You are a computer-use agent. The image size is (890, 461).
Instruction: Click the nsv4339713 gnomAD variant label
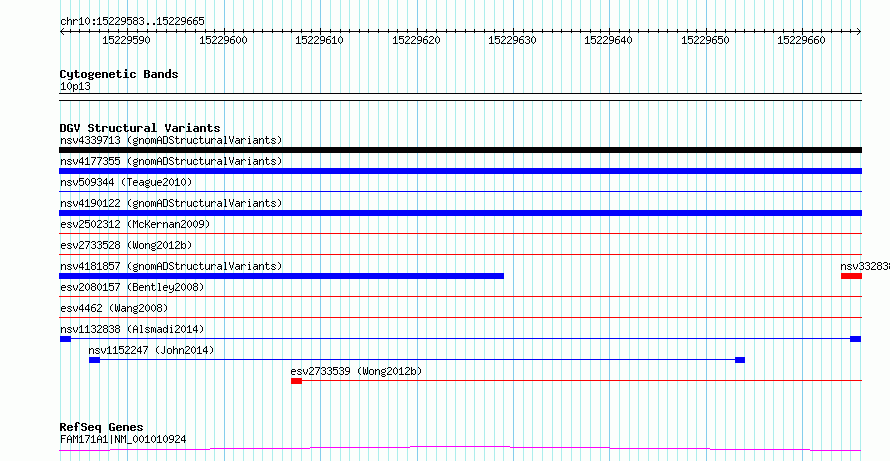(x=171, y=140)
